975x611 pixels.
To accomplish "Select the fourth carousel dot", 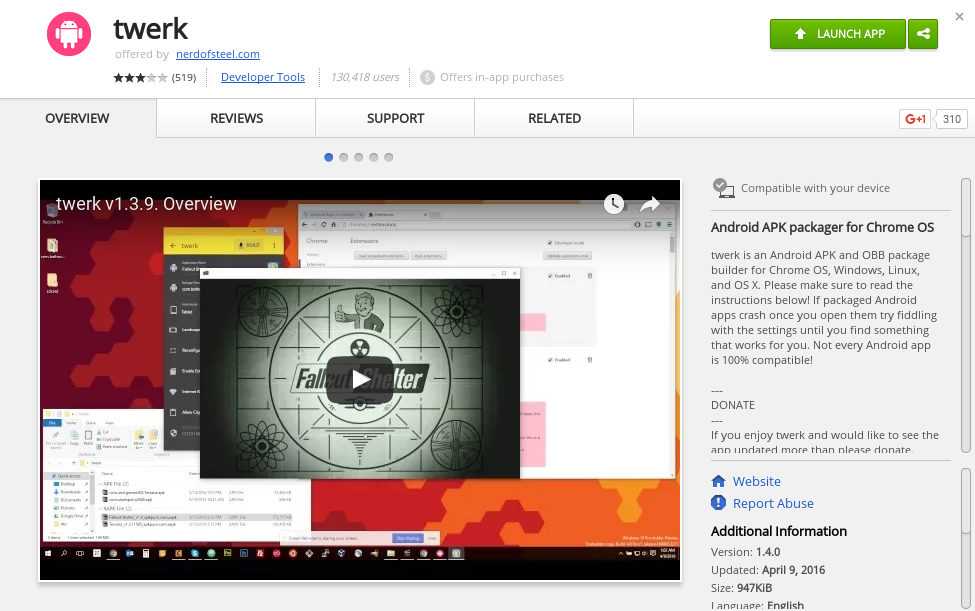I will (x=374, y=157).
